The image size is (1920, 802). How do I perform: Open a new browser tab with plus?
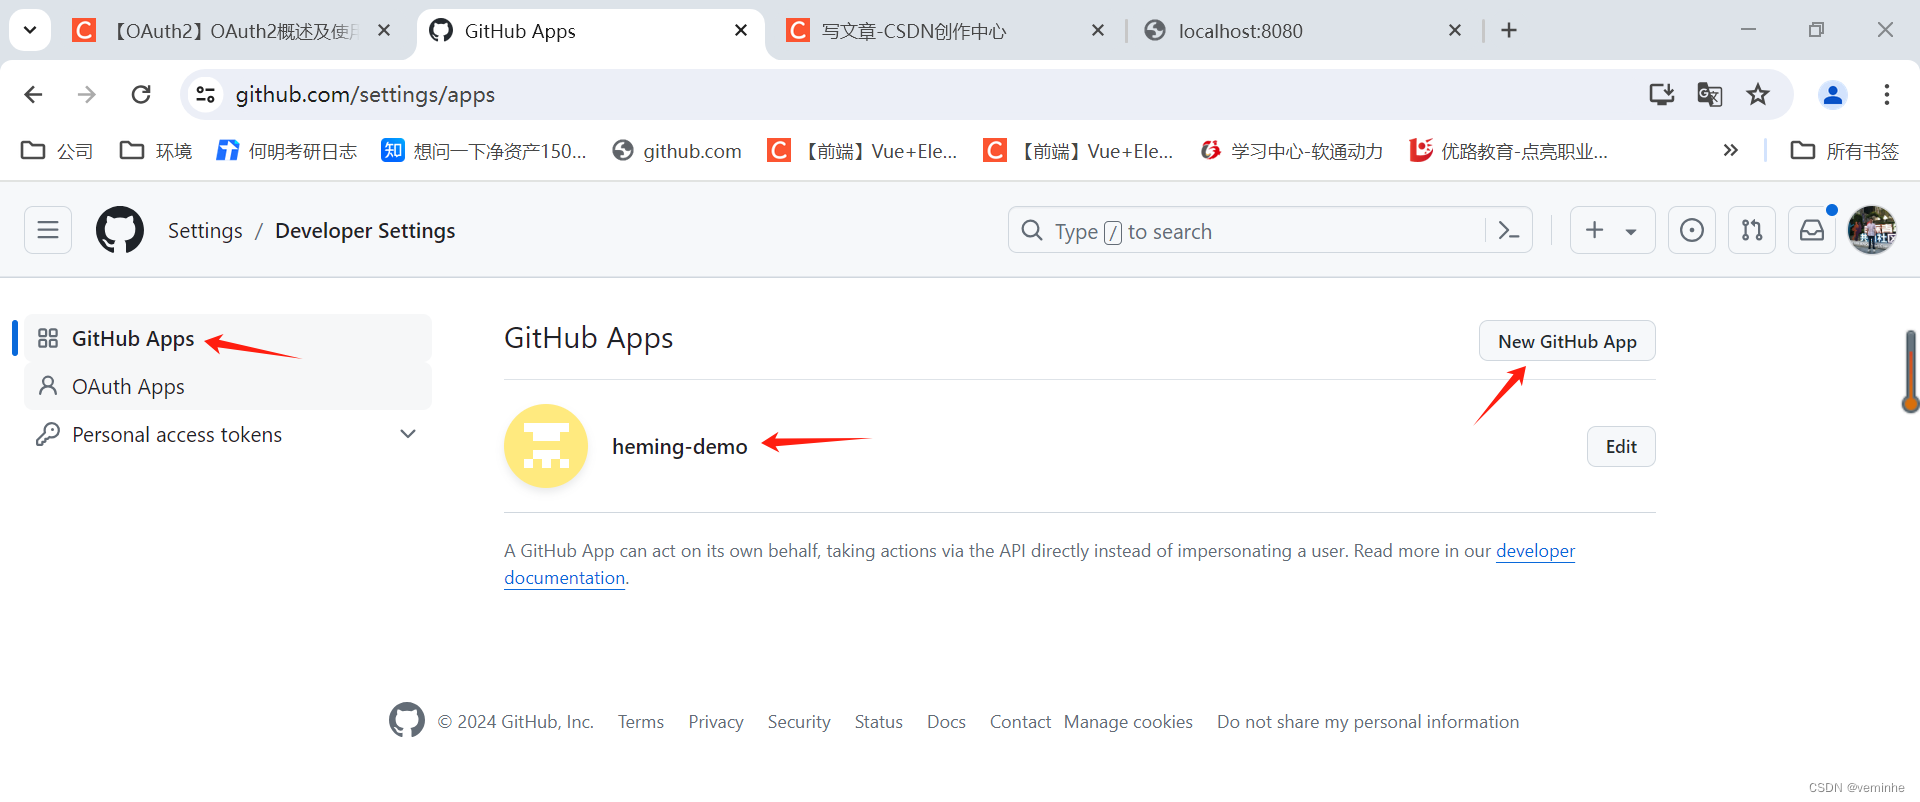coord(1509,31)
